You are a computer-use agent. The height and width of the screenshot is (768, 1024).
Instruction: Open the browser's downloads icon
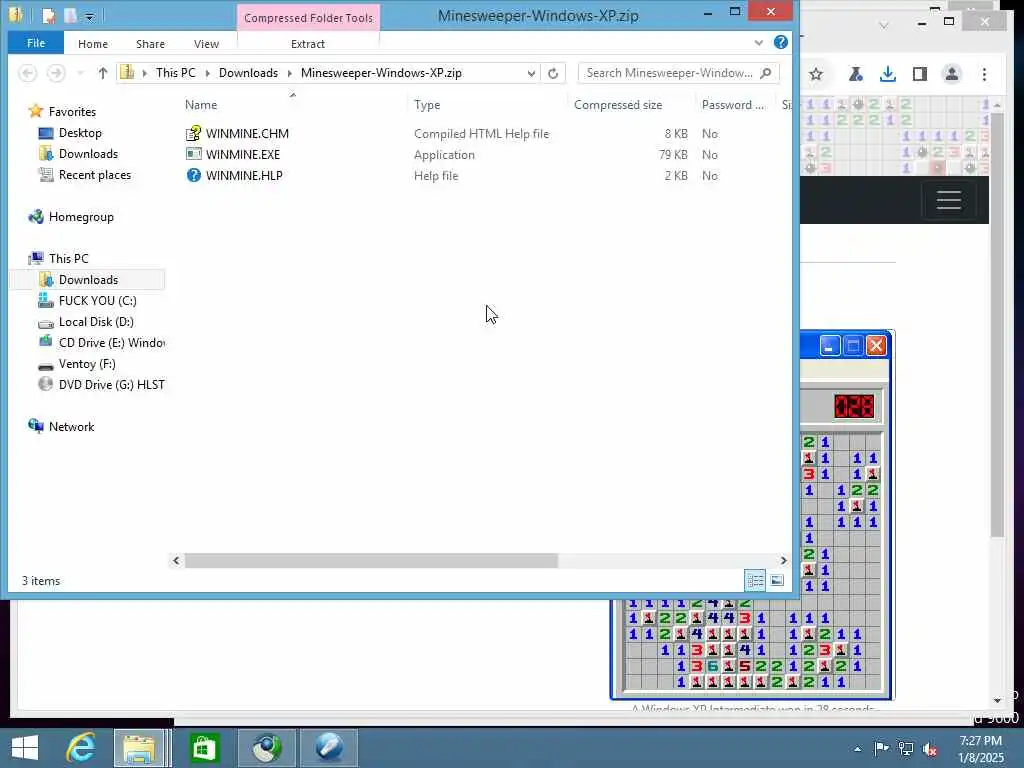[x=888, y=74]
